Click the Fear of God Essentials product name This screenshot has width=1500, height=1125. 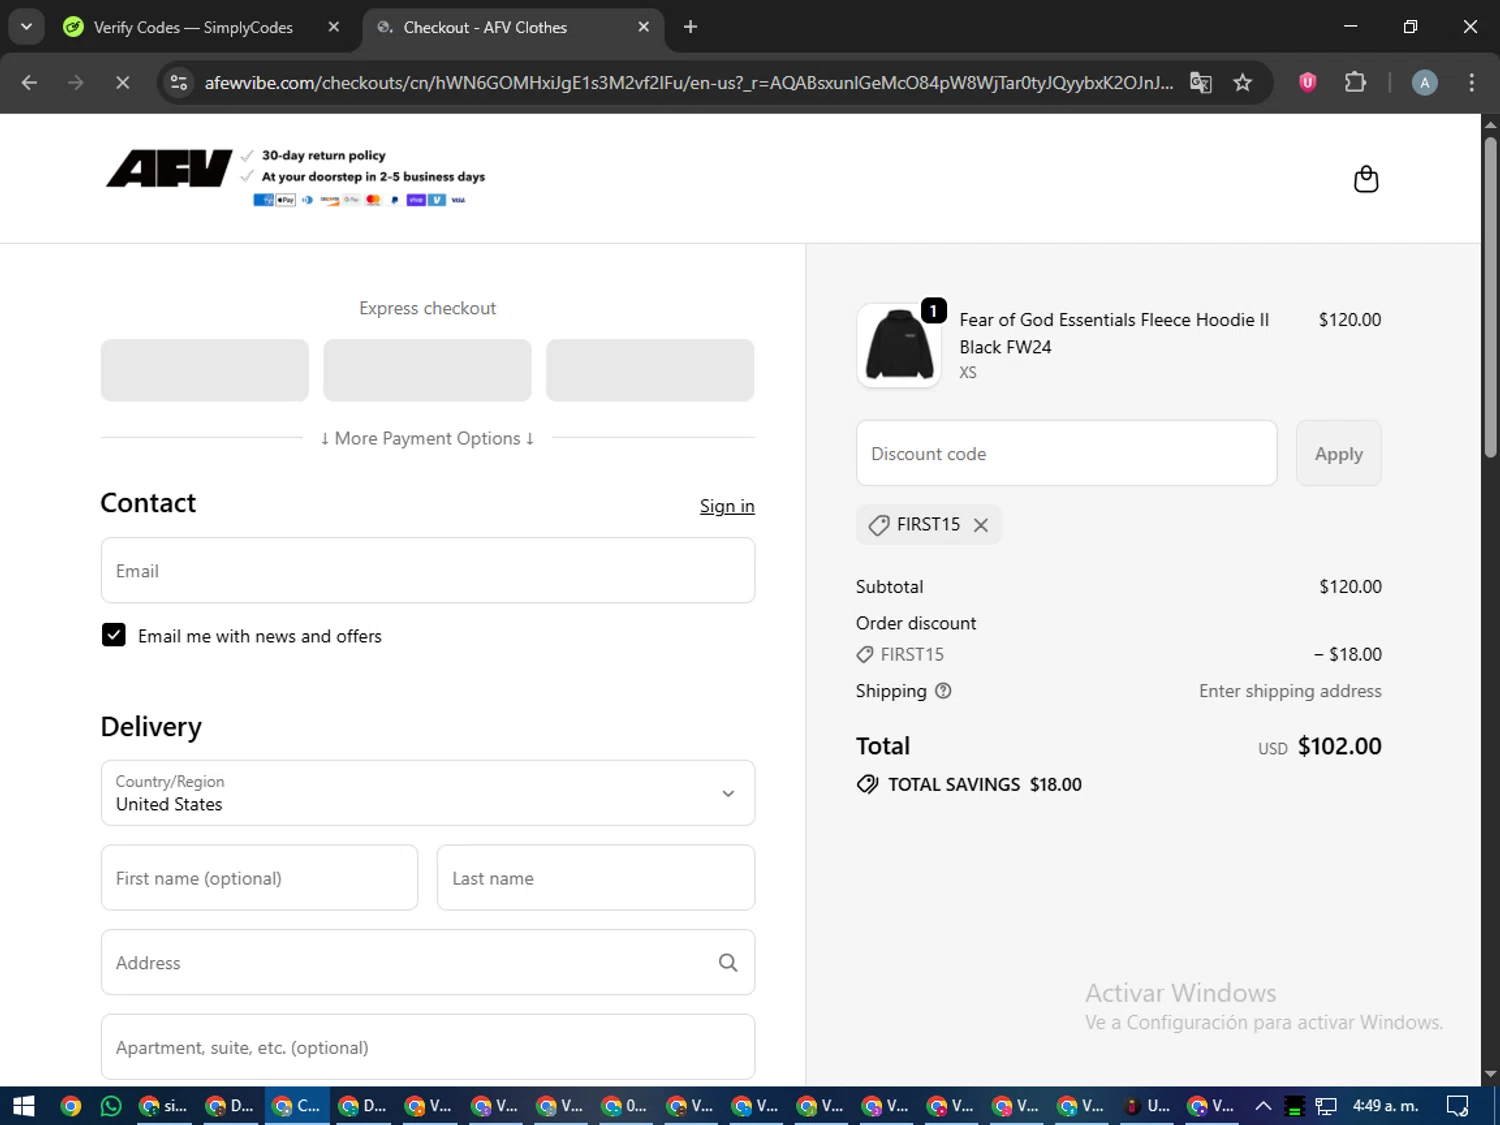coord(1114,333)
